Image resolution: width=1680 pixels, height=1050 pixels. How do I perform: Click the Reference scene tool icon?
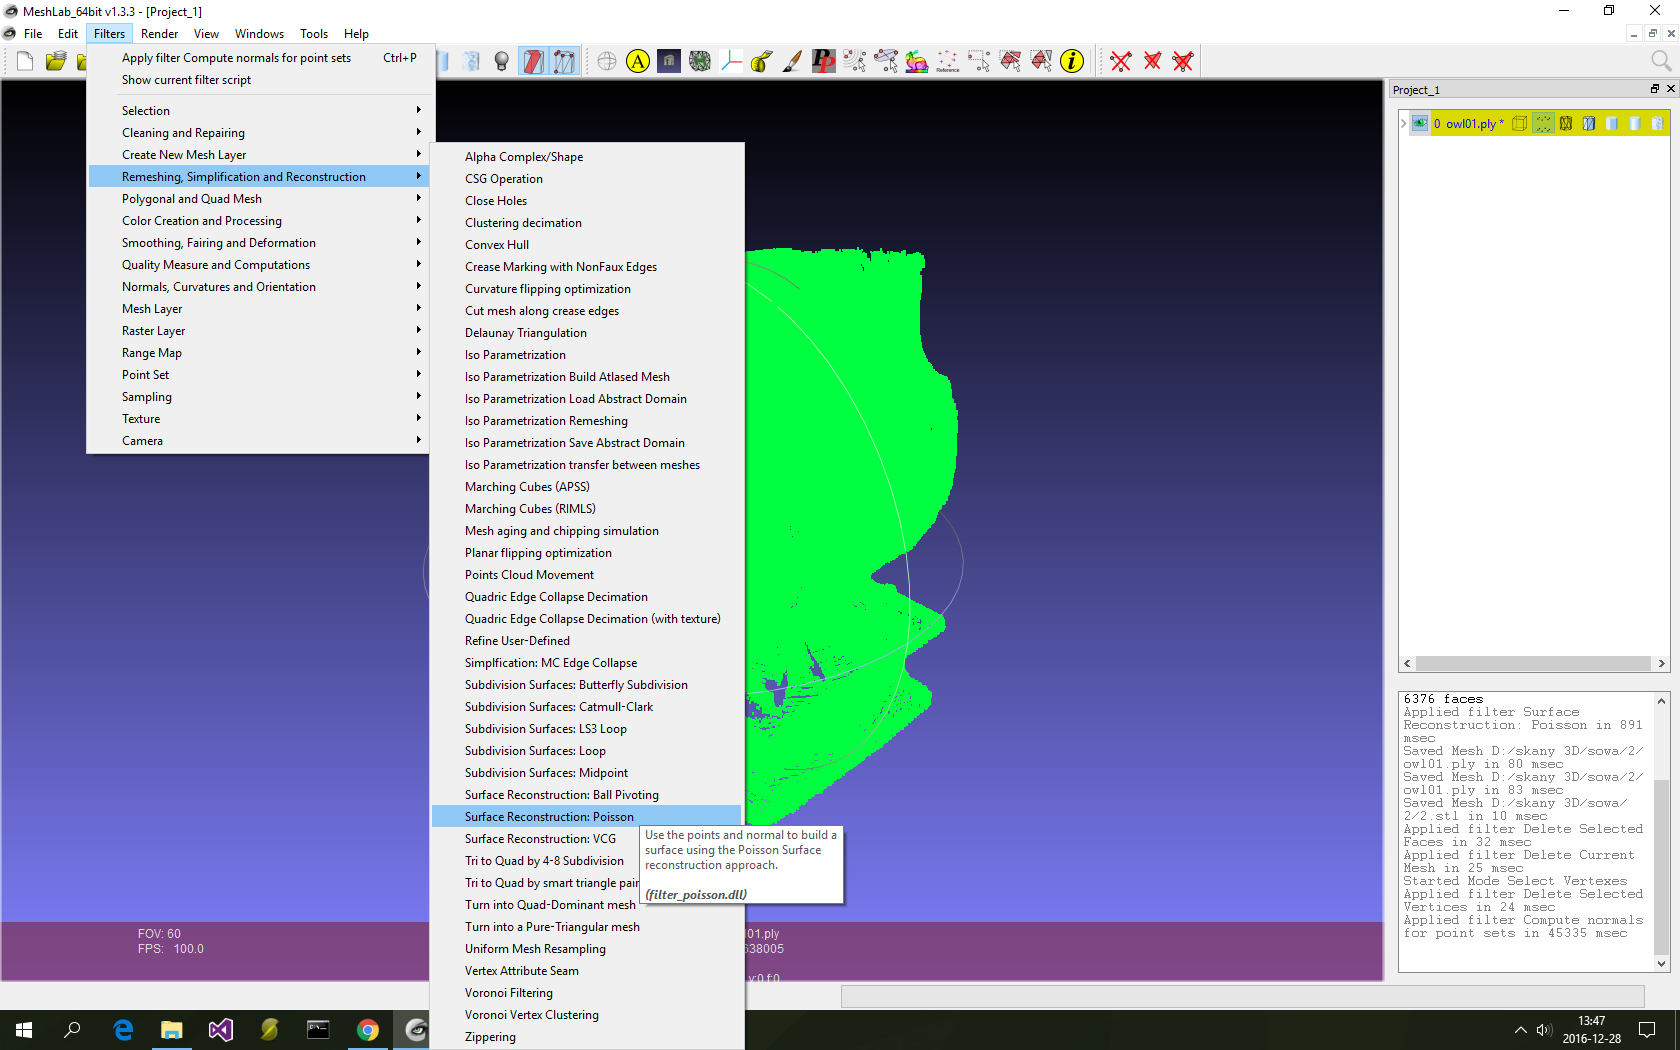pyautogui.click(x=947, y=62)
